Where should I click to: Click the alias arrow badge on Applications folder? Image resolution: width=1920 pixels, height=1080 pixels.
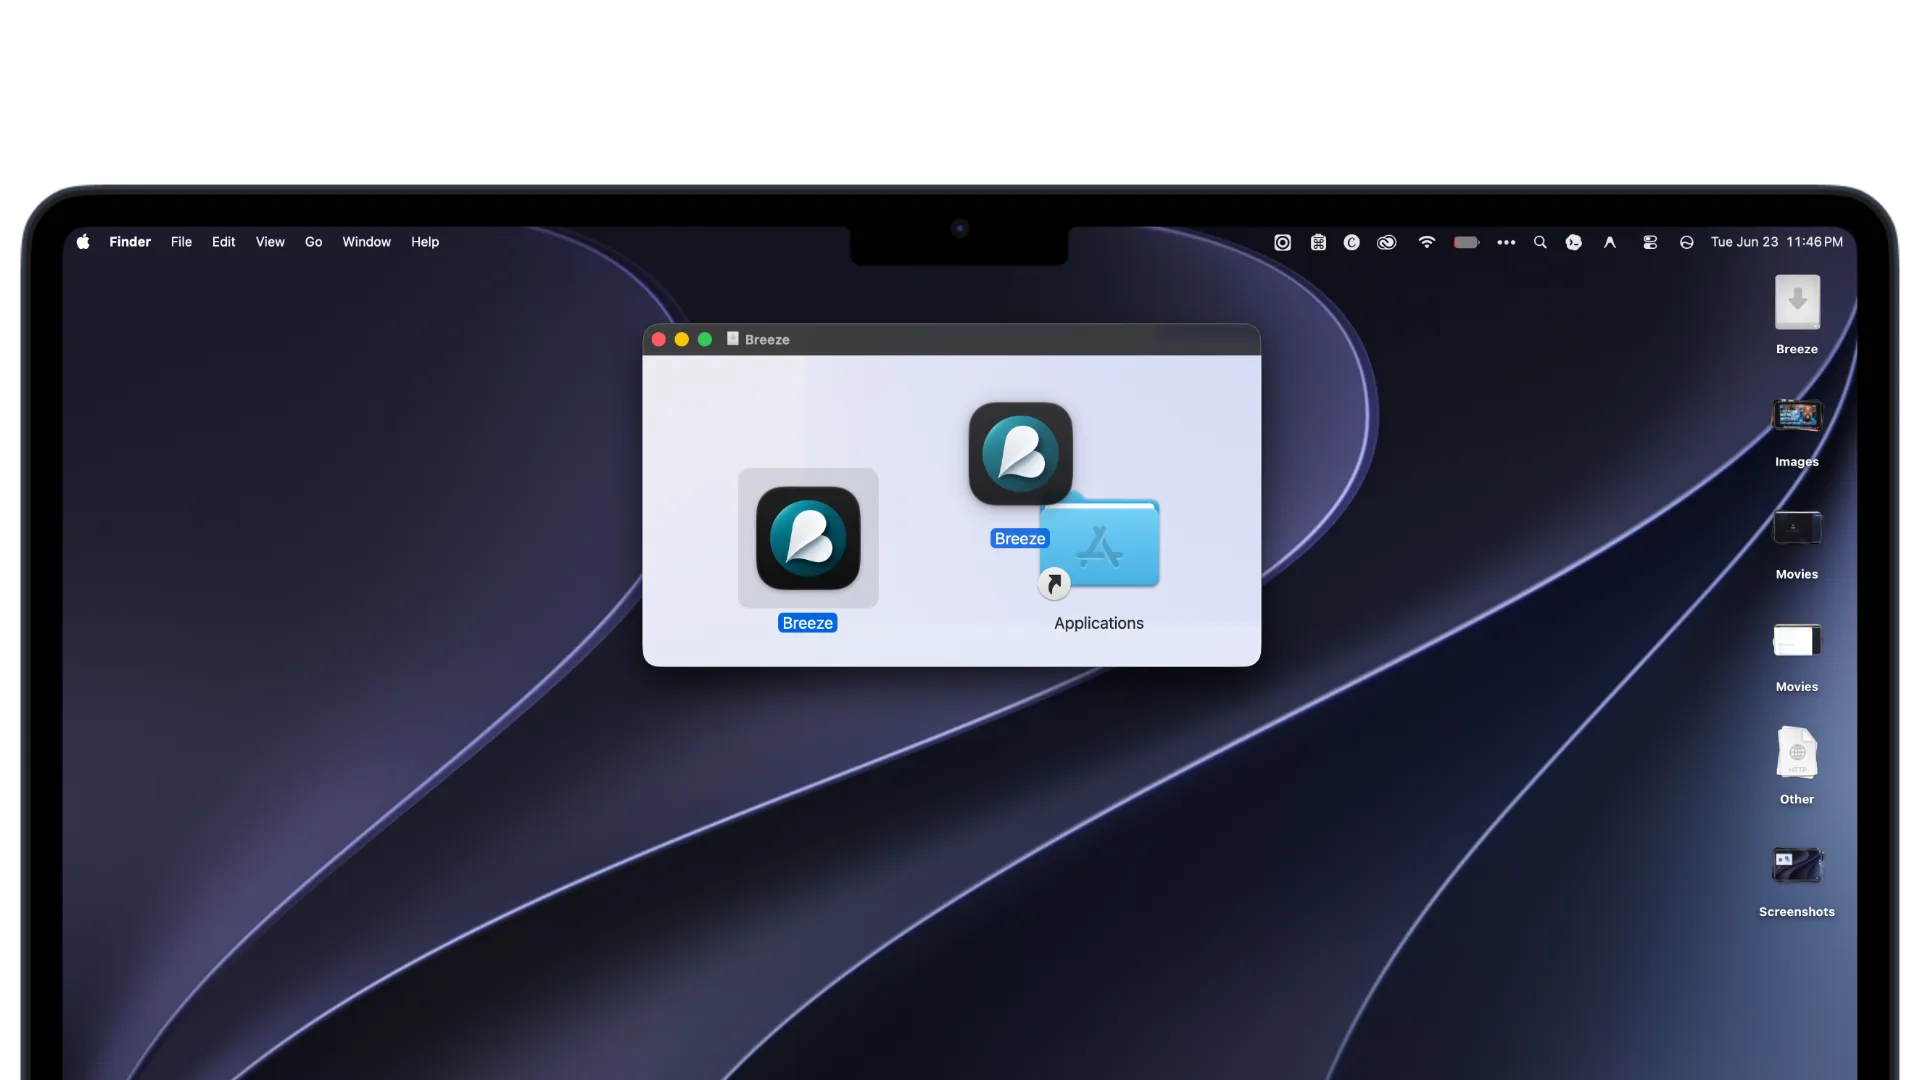tap(1054, 583)
